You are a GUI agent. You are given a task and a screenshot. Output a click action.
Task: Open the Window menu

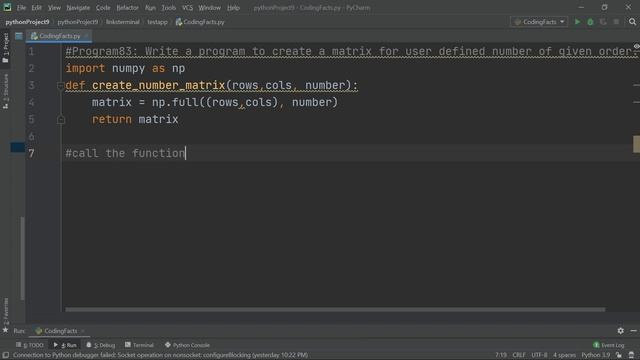click(x=209, y=8)
